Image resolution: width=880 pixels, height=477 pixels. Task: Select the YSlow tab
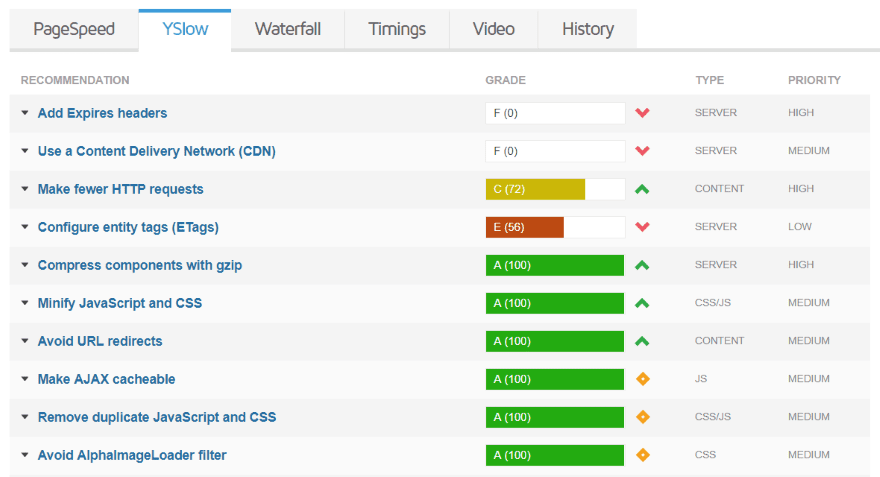click(185, 29)
